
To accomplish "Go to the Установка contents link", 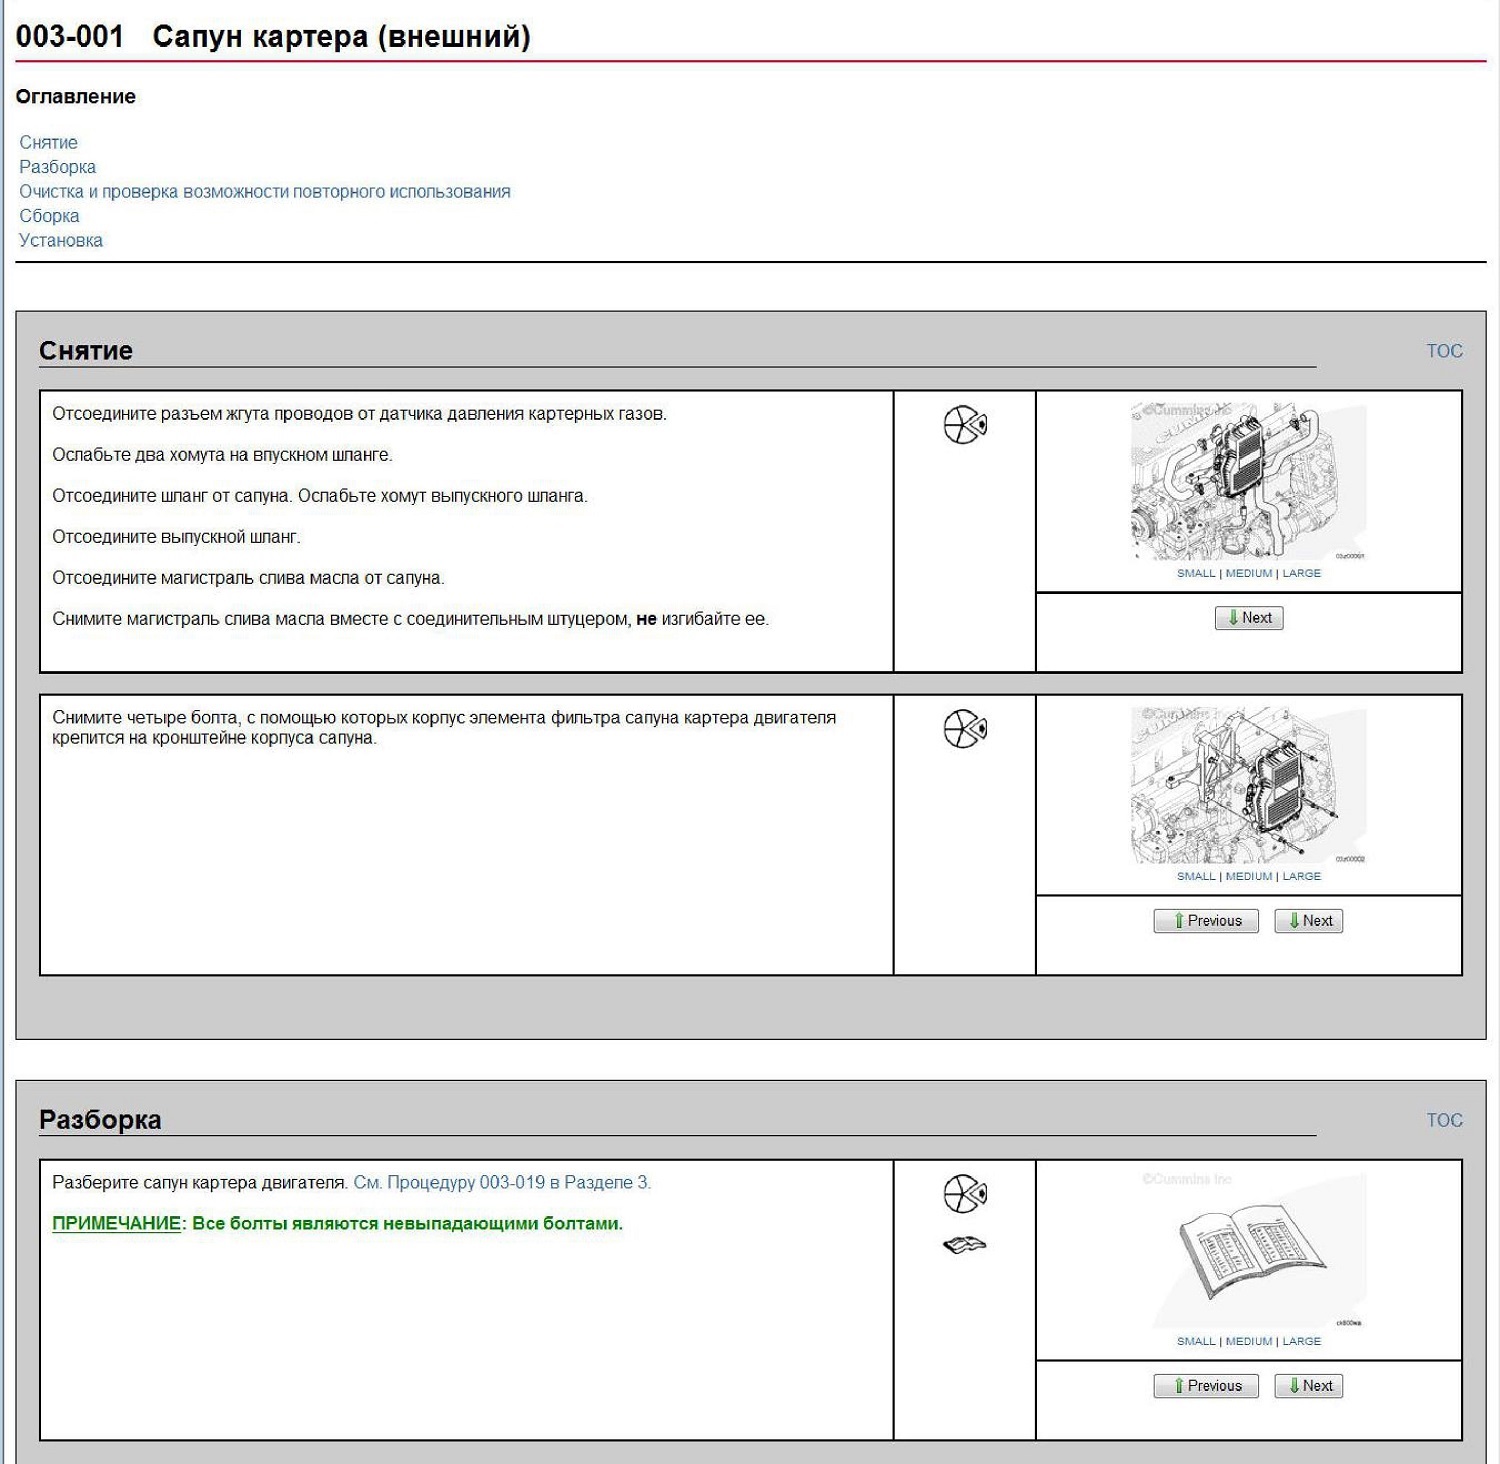I will pyautogui.click(x=61, y=240).
